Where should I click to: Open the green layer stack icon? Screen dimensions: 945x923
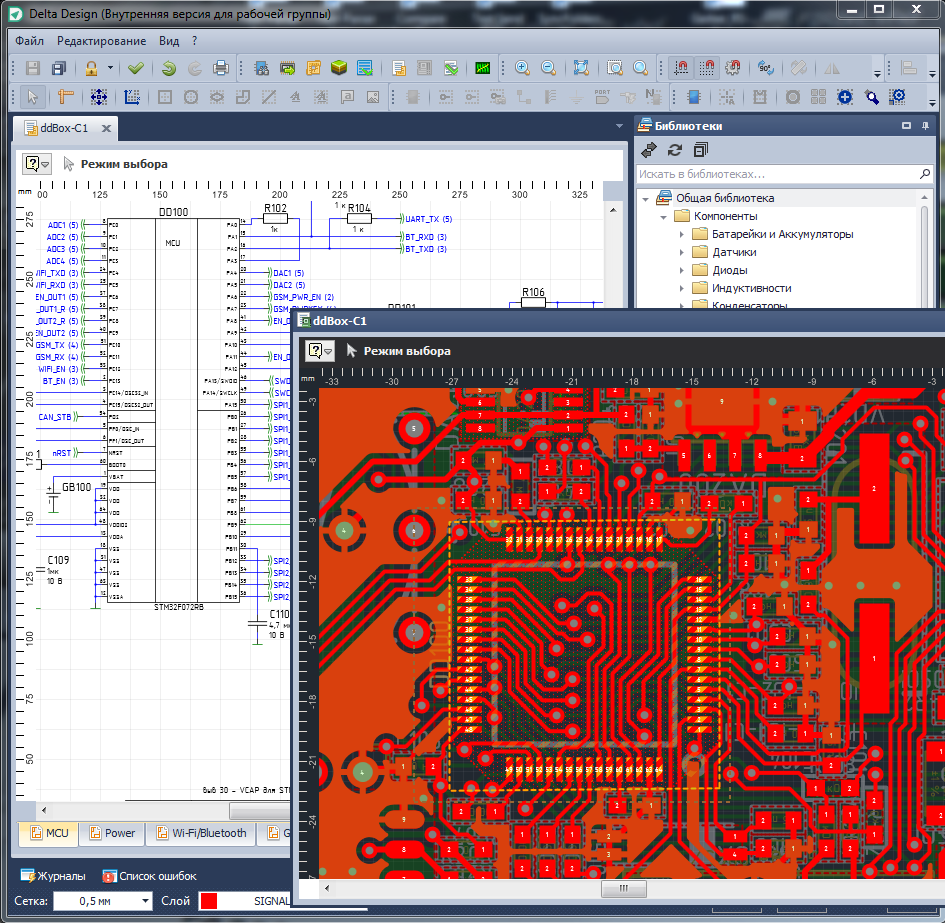tap(339, 68)
